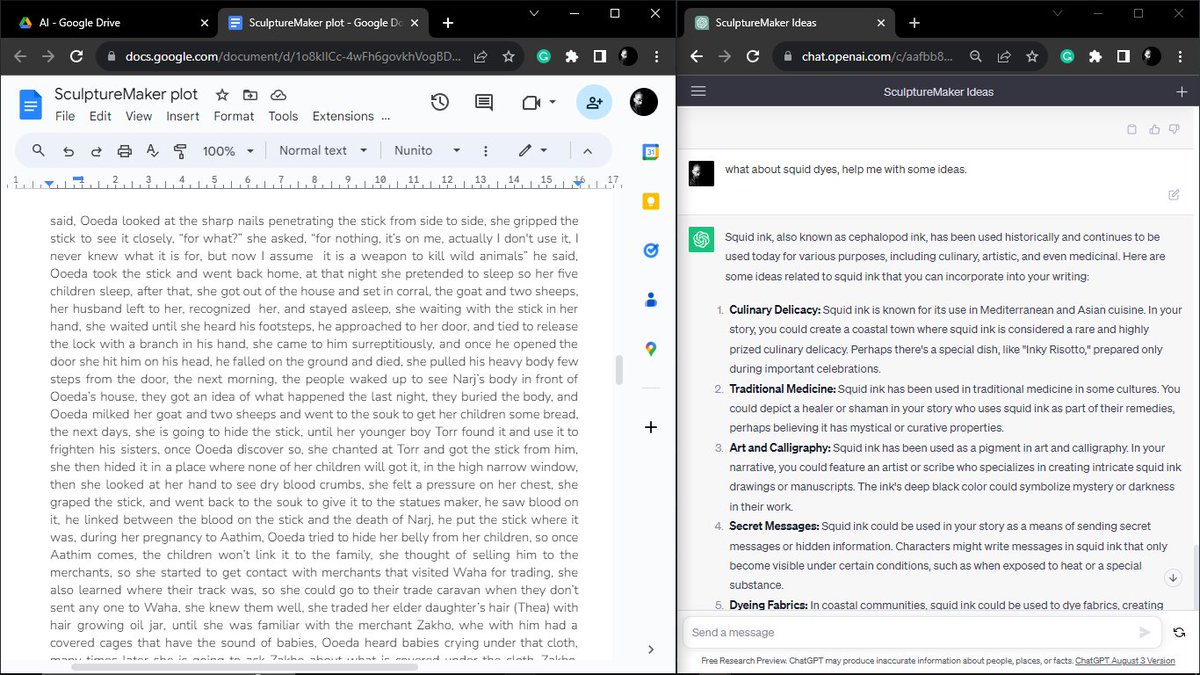Open the File menu
The image size is (1200, 675).
pos(65,116)
